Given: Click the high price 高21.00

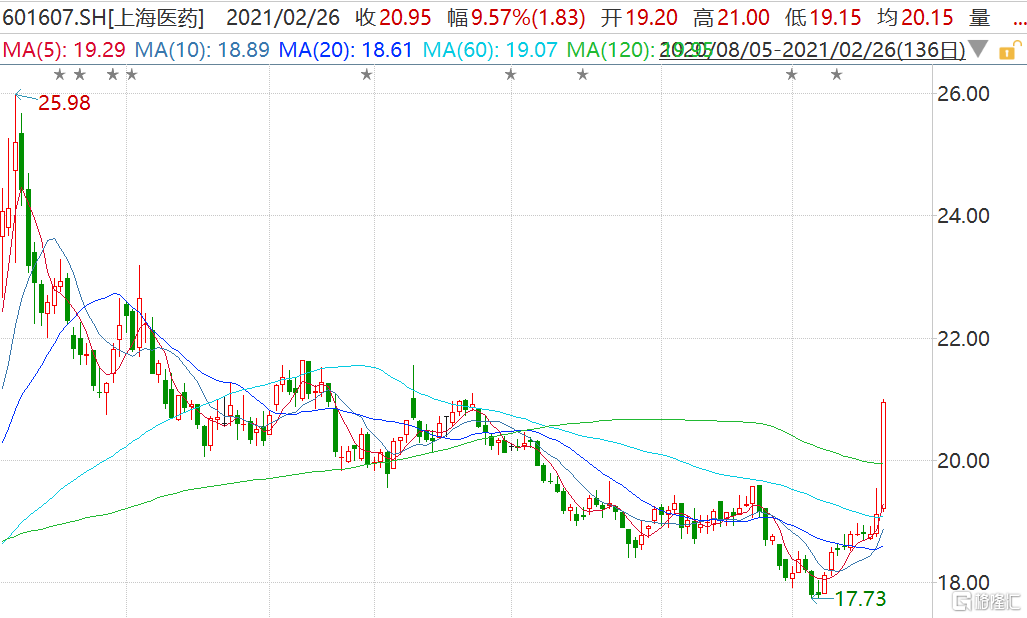Looking at the screenshot, I should [732, 17].
